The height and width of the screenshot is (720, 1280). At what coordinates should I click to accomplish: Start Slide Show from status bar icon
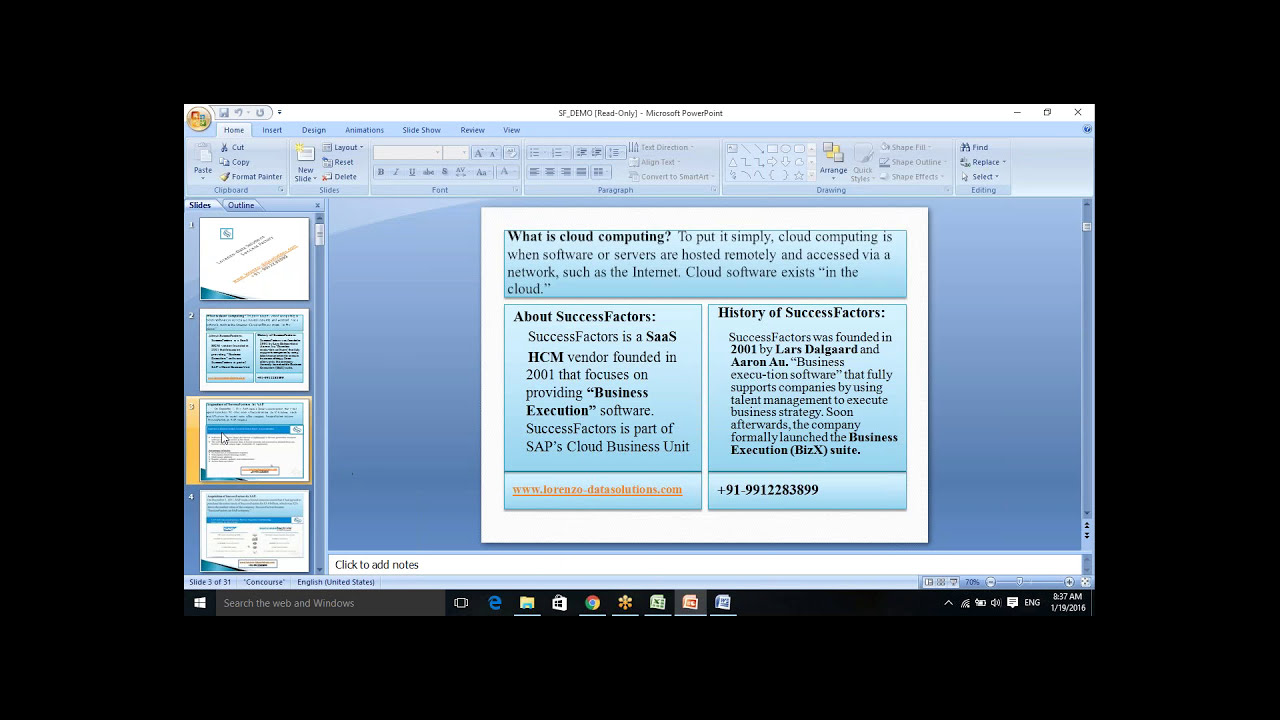pos(954,582)
